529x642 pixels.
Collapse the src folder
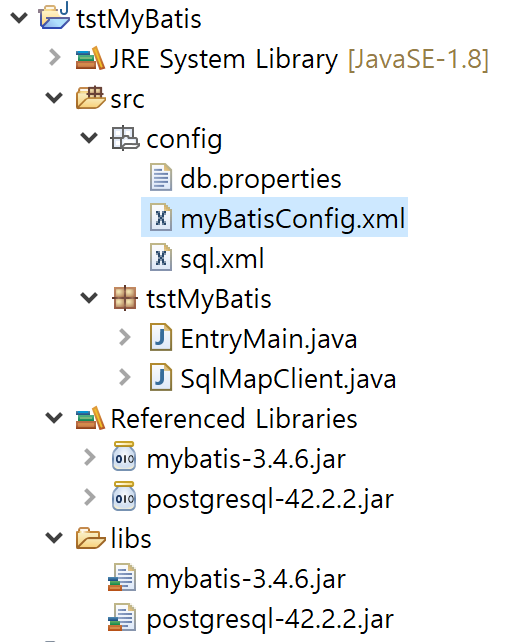coord(54,98)
